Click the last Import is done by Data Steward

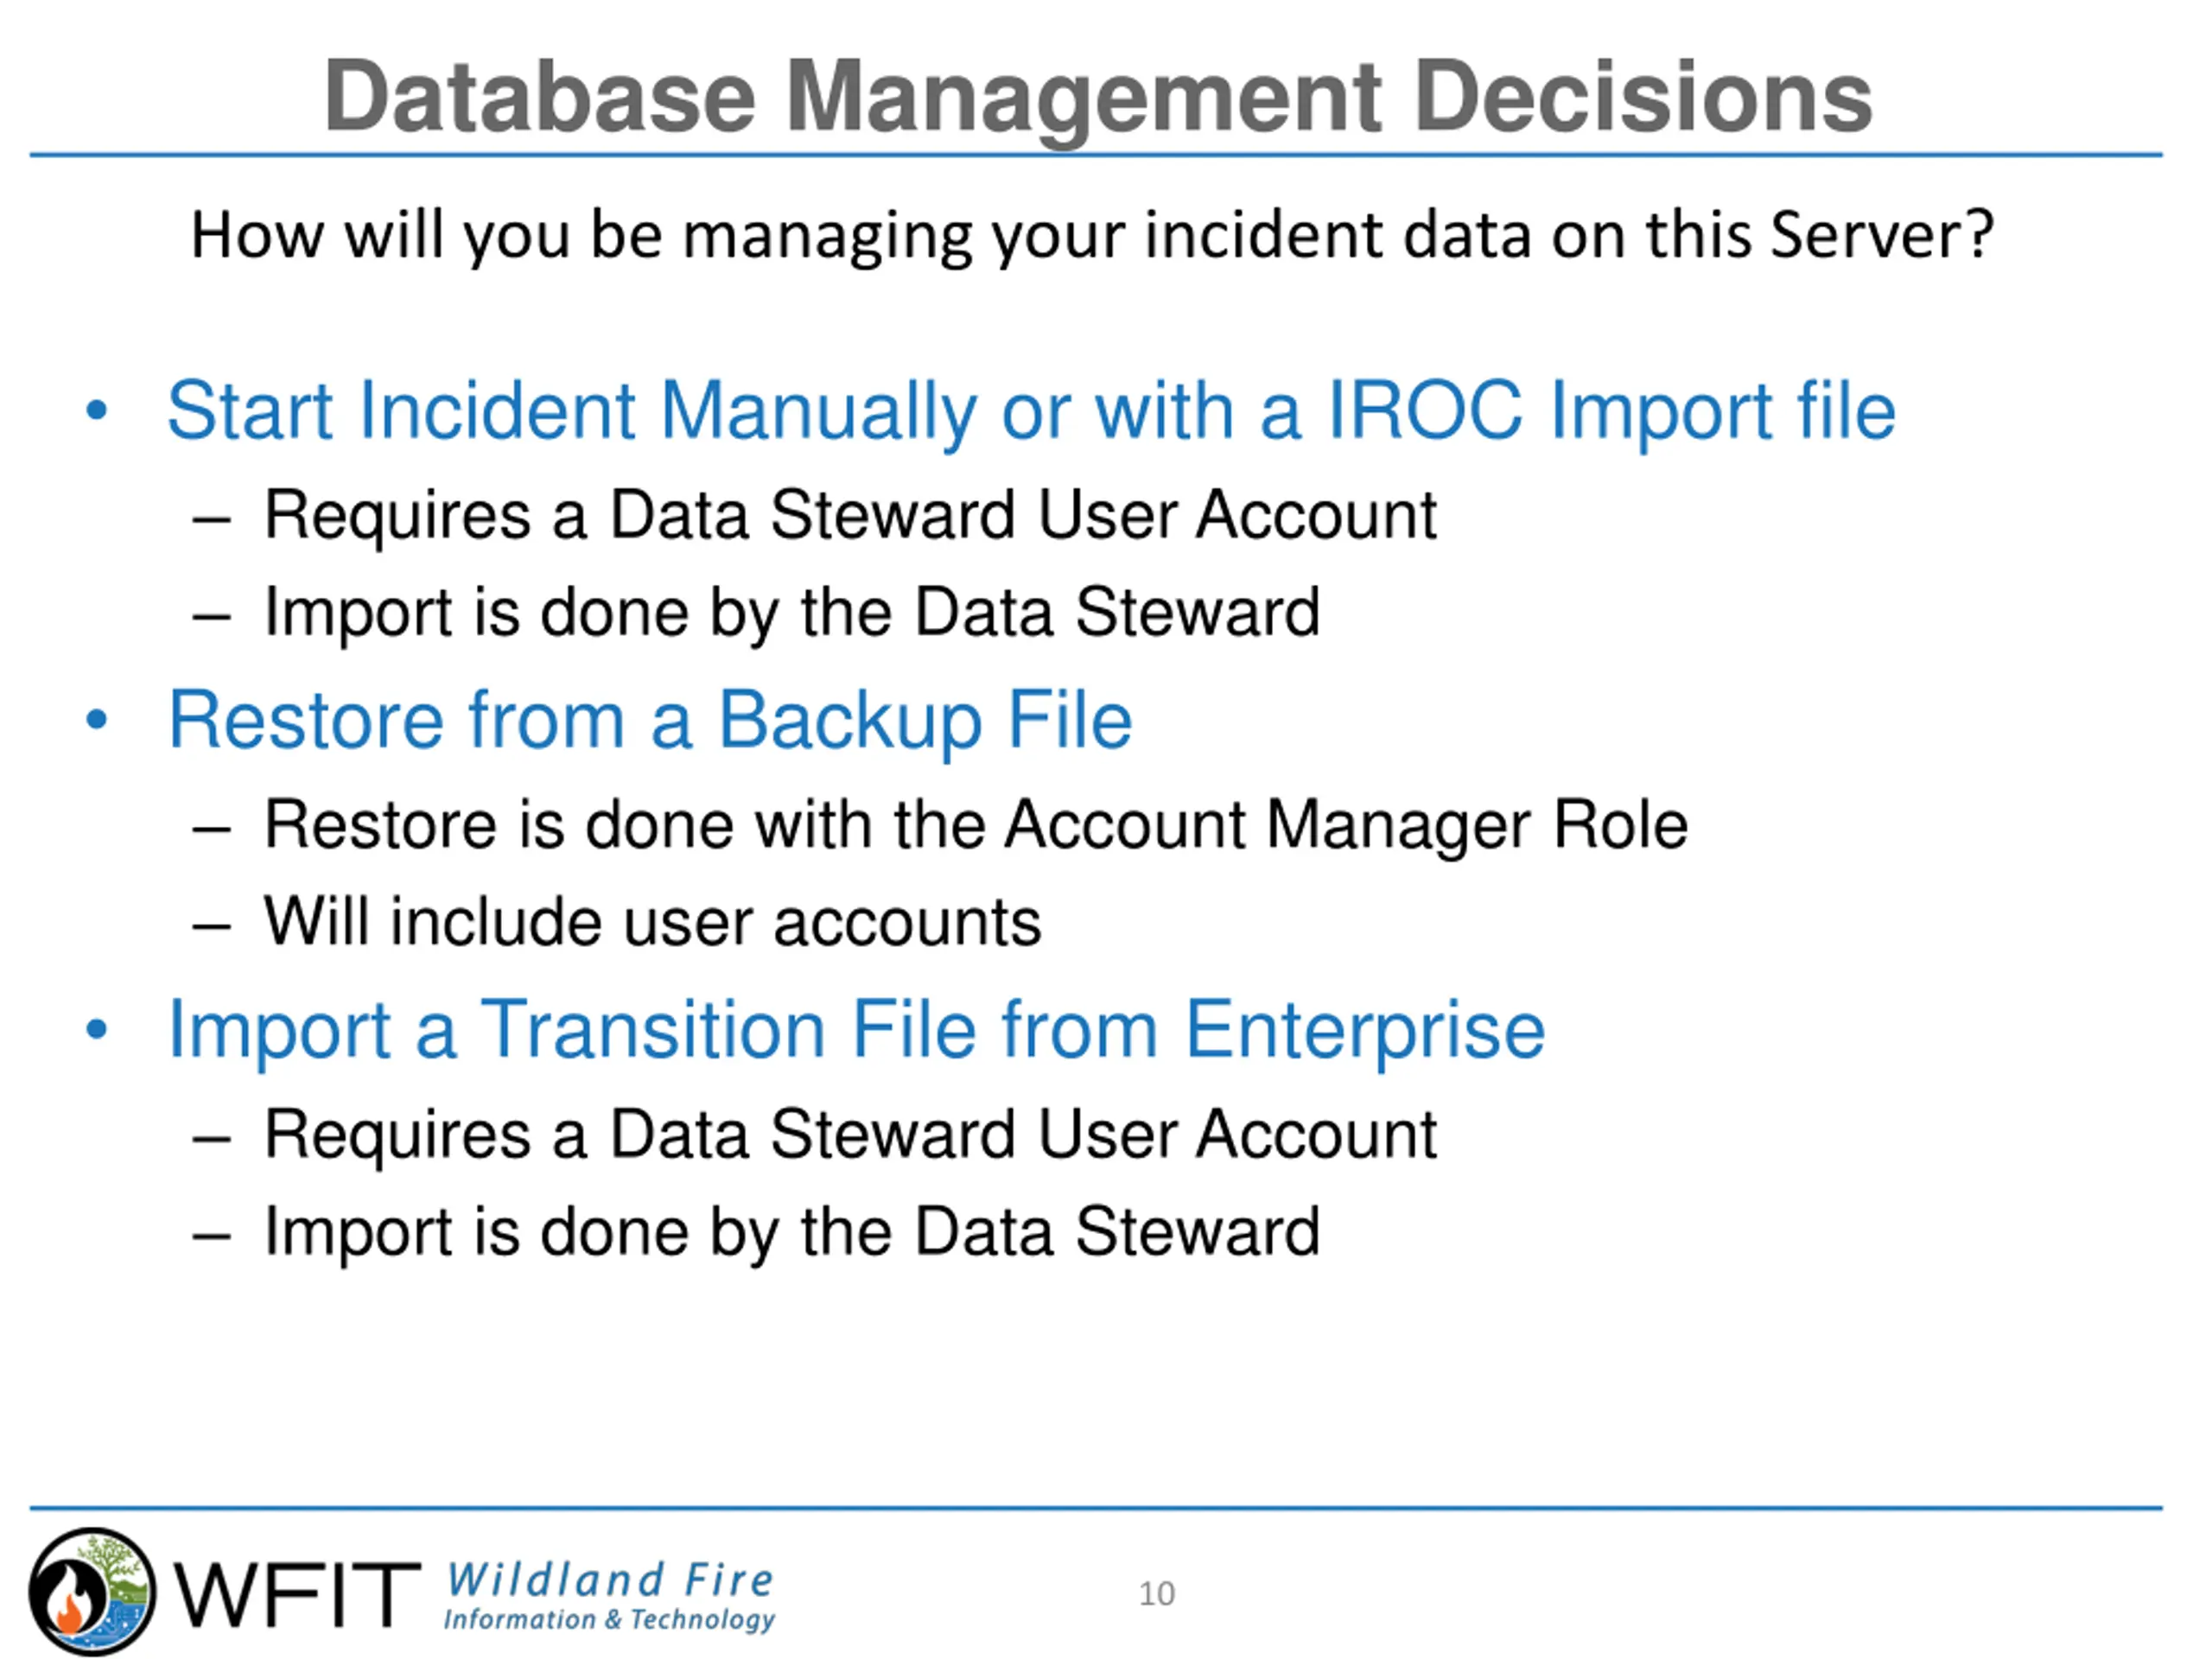point(792,1234)
